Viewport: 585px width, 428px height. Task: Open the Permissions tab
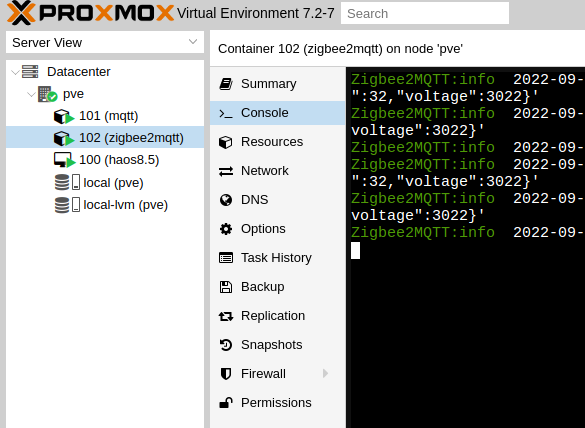click(x=278, y=403)
